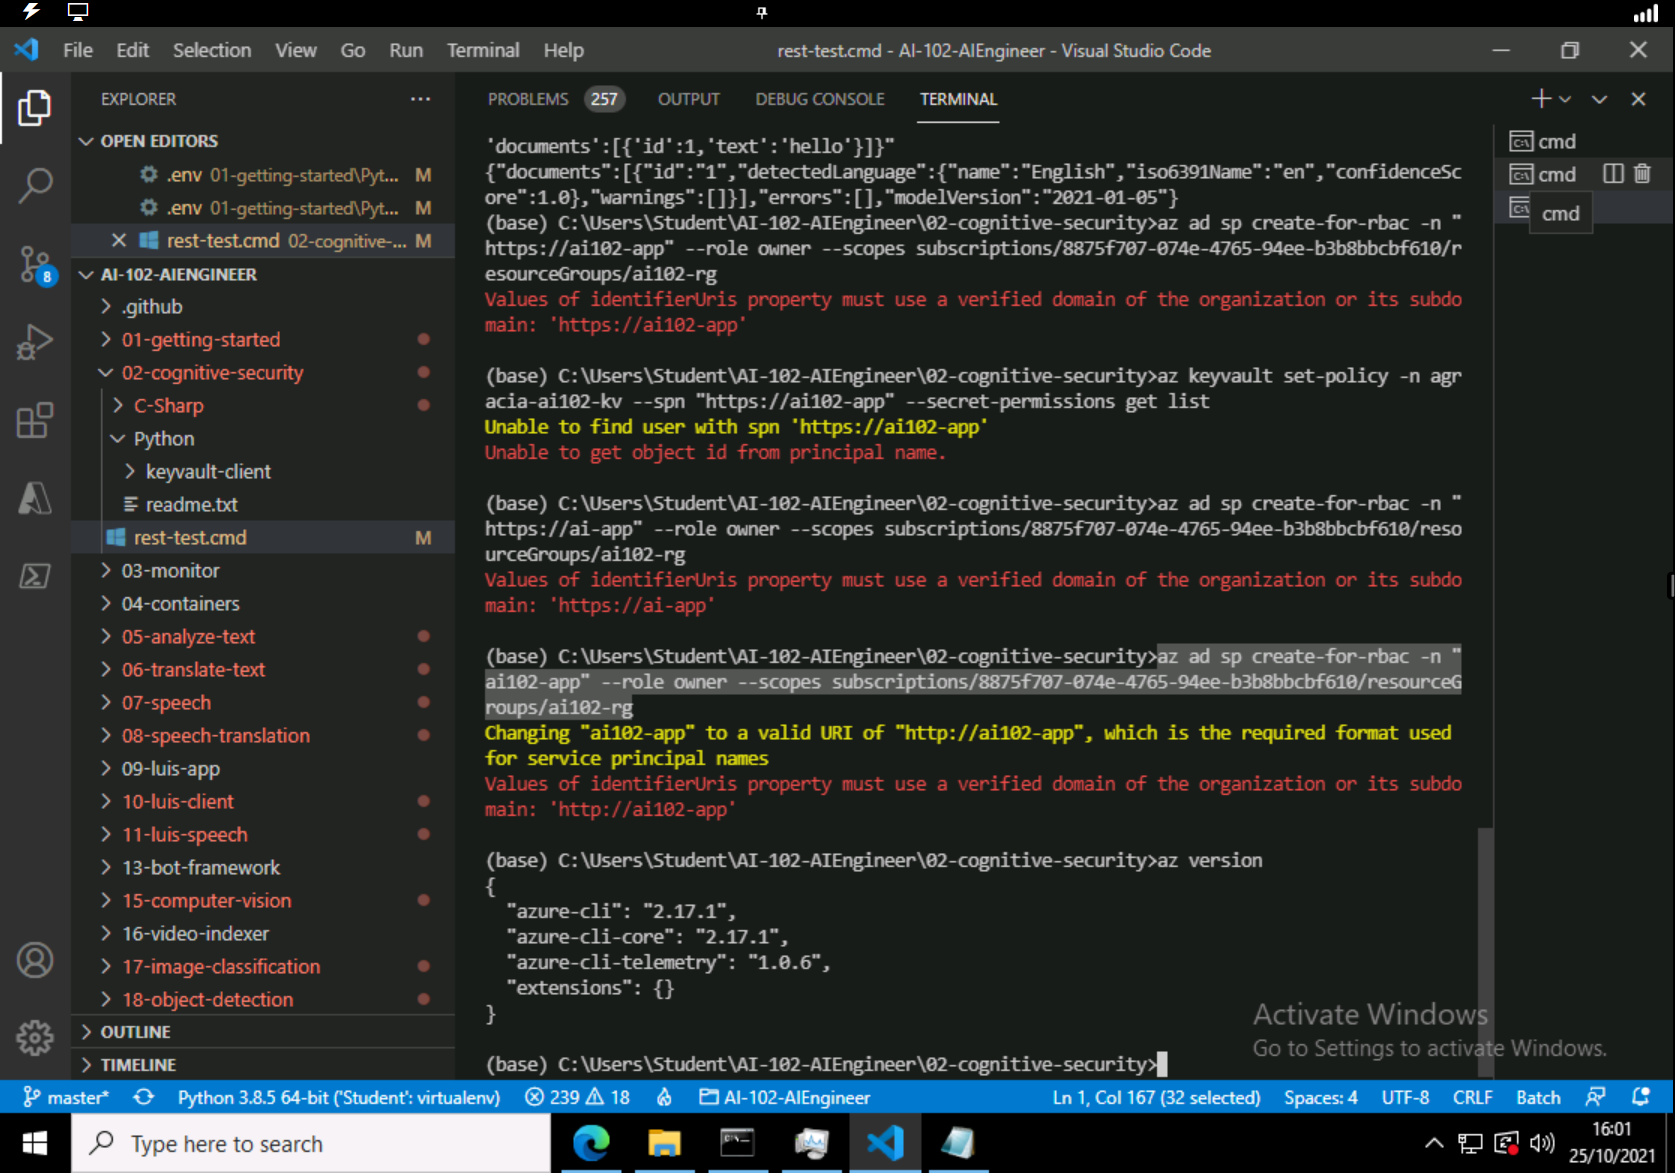This screenshot has width=1675, height=1173.
Task: Open the Terminal menu
Action: (483, 50)
